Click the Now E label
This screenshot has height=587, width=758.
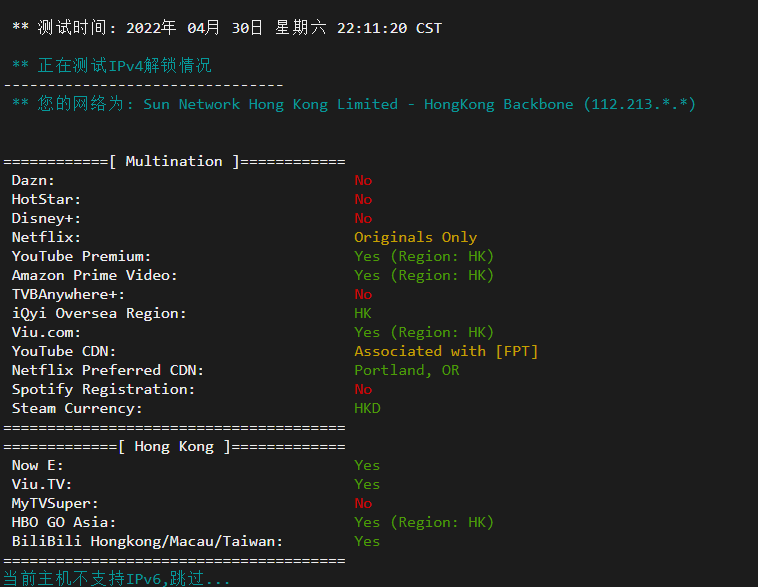[x=37, y=465]
